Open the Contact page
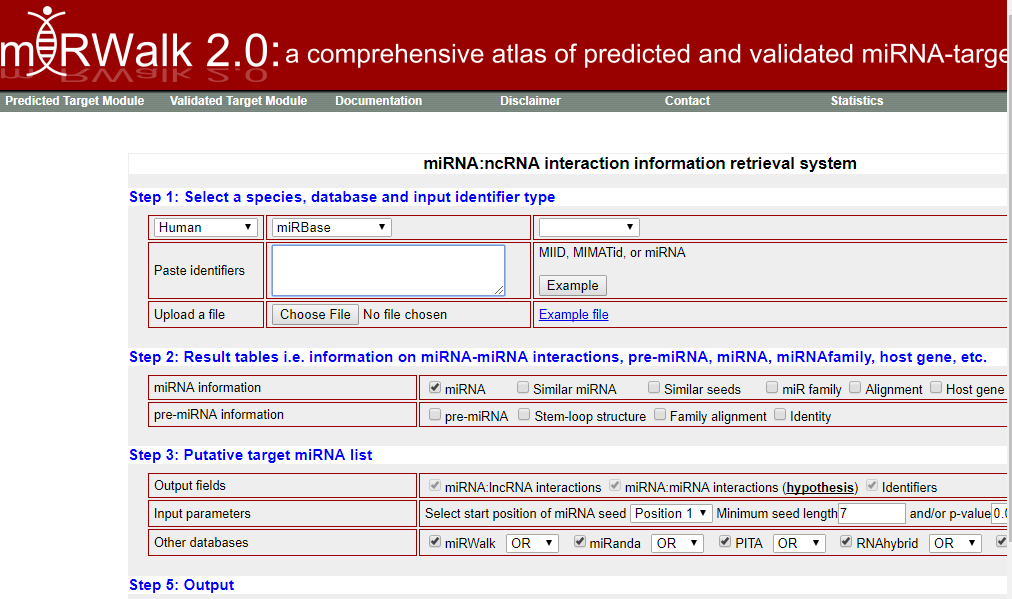Viewport: 1012px width, 599px height. click(687, 101)
